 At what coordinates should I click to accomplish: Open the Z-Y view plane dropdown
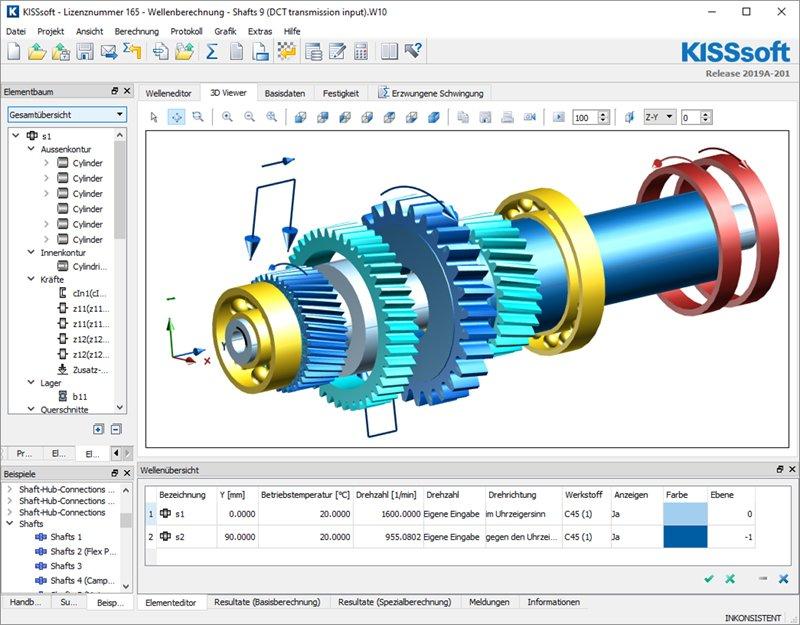659,117
